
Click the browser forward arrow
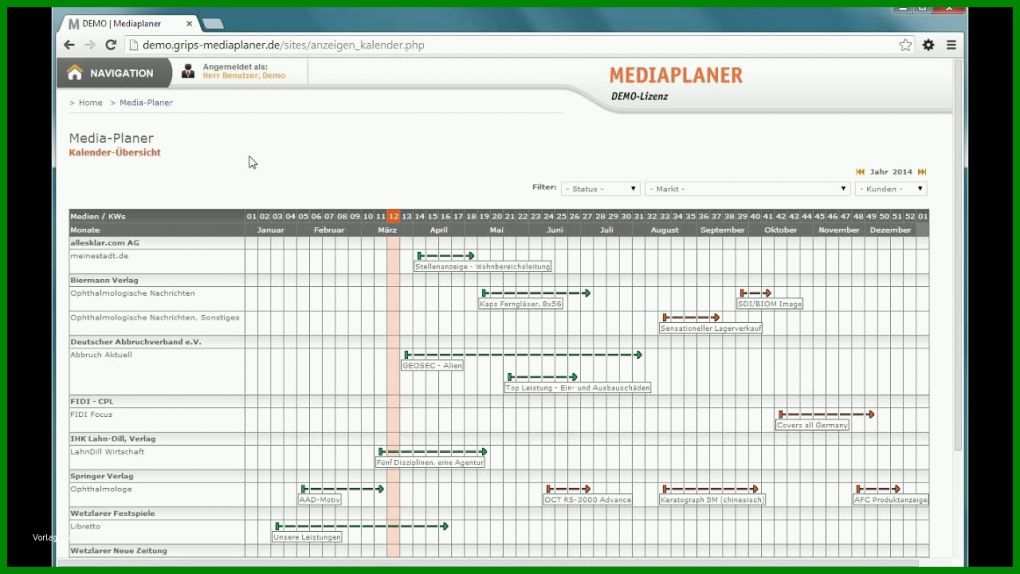click(90, 45)
